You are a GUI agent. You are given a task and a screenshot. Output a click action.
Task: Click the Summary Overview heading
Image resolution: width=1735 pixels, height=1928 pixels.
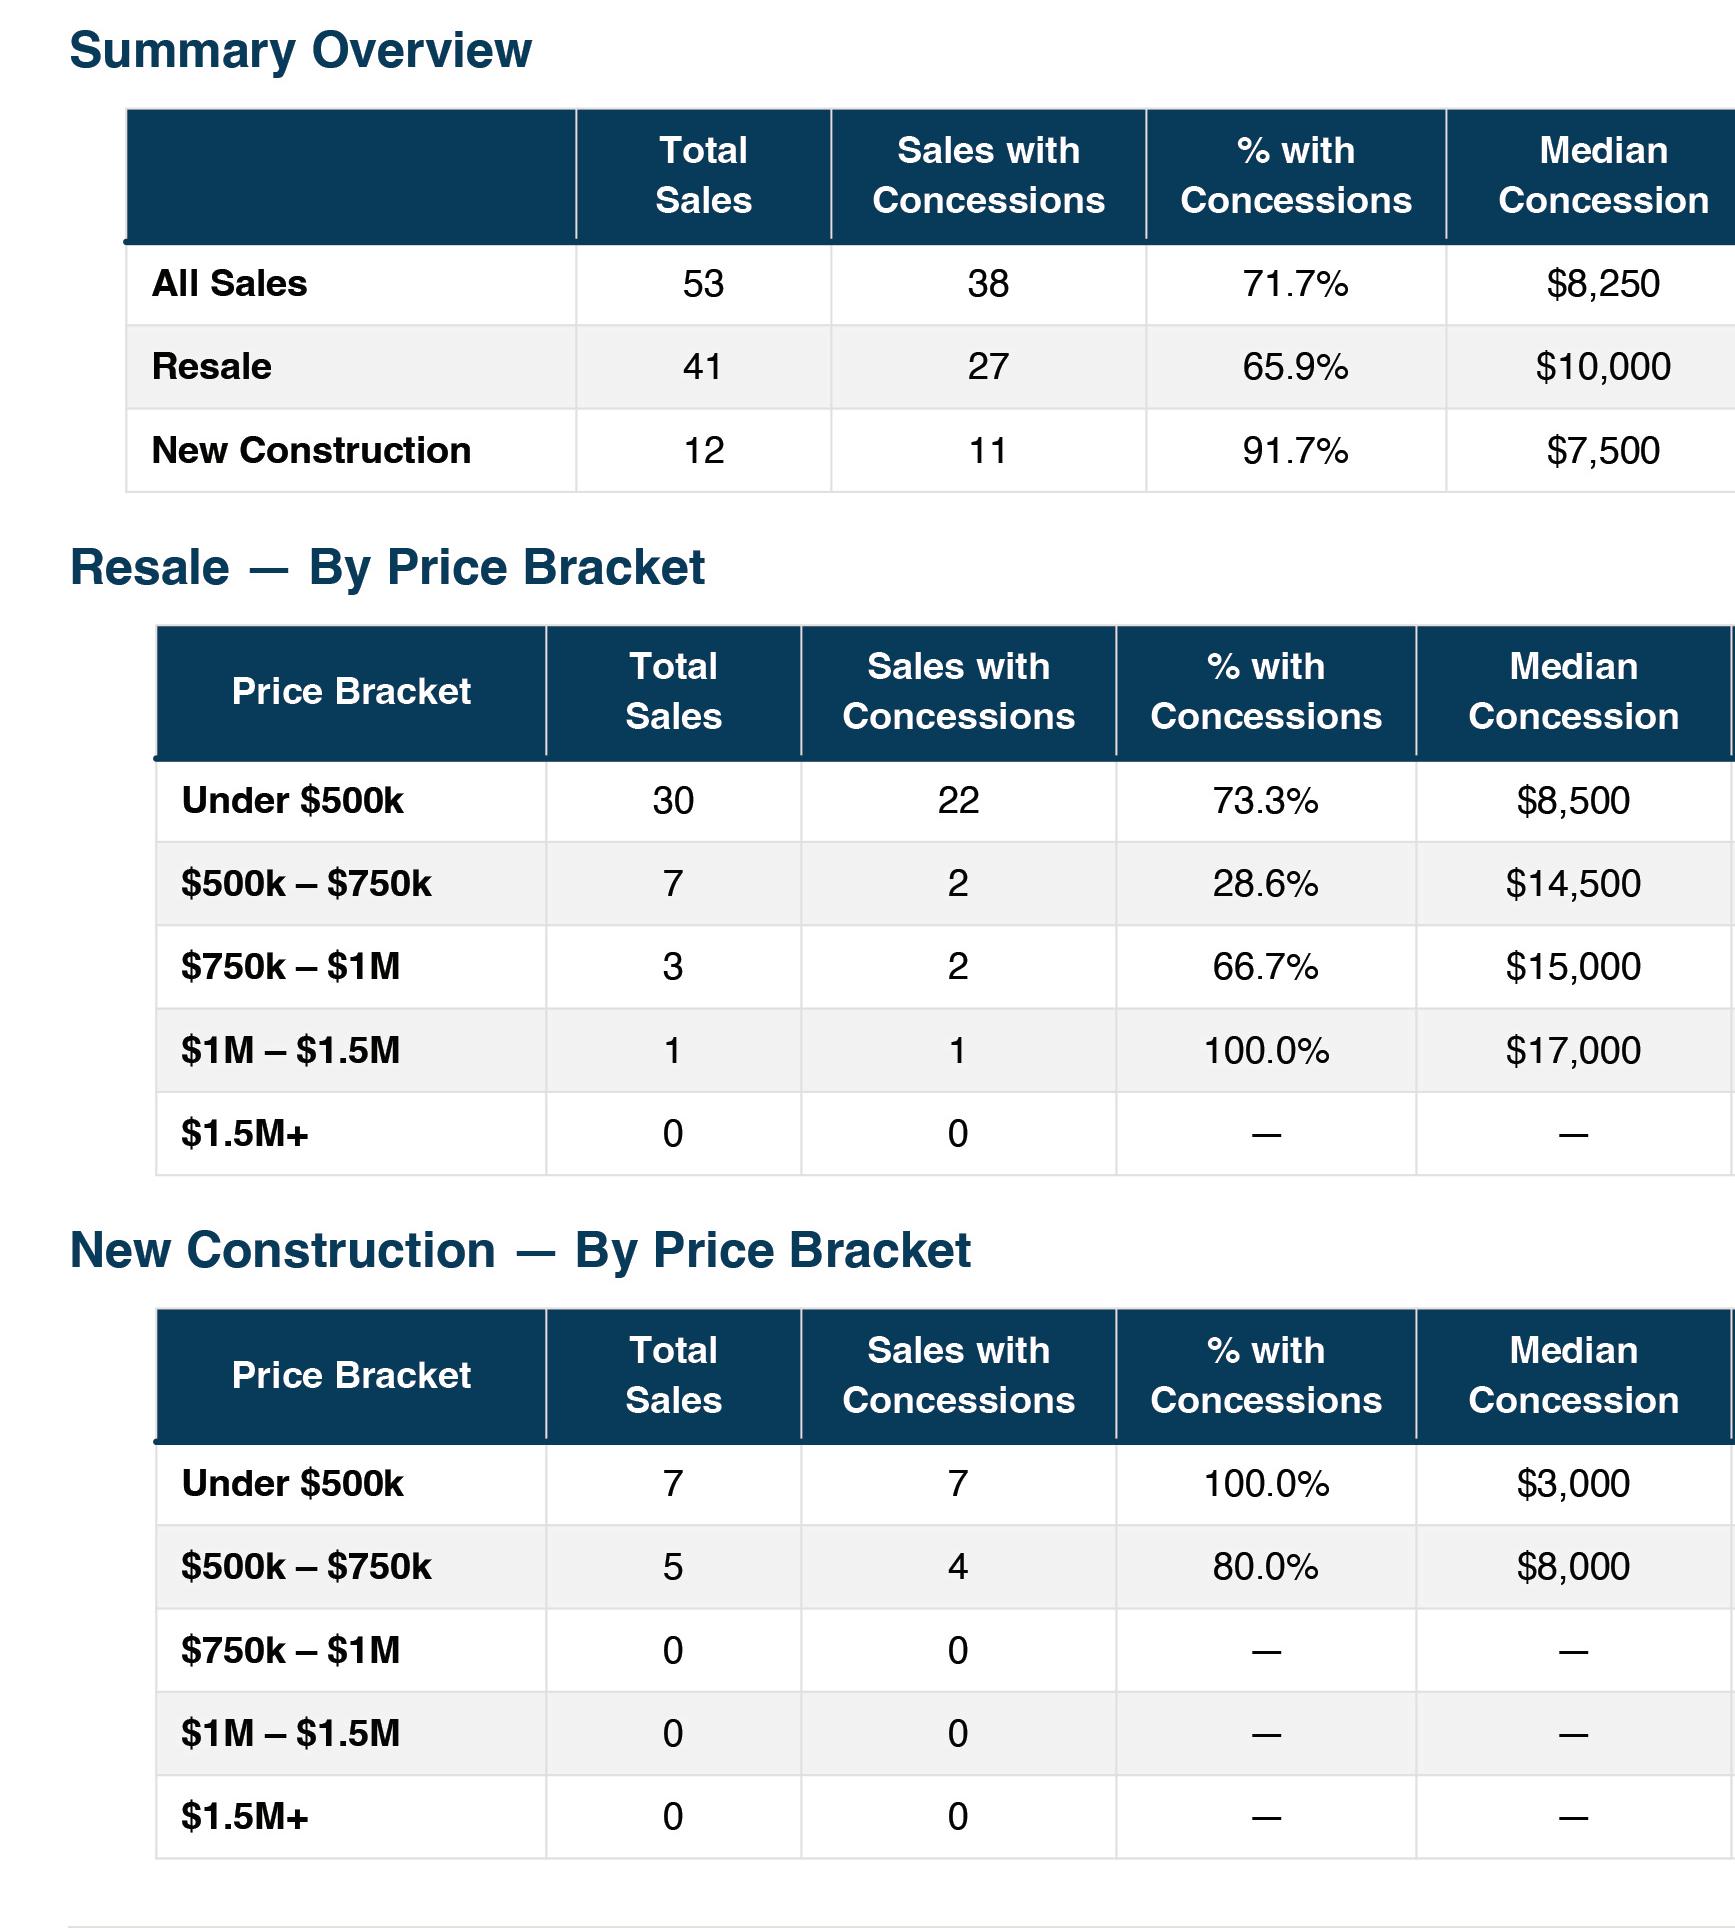[x=300, y=50]
